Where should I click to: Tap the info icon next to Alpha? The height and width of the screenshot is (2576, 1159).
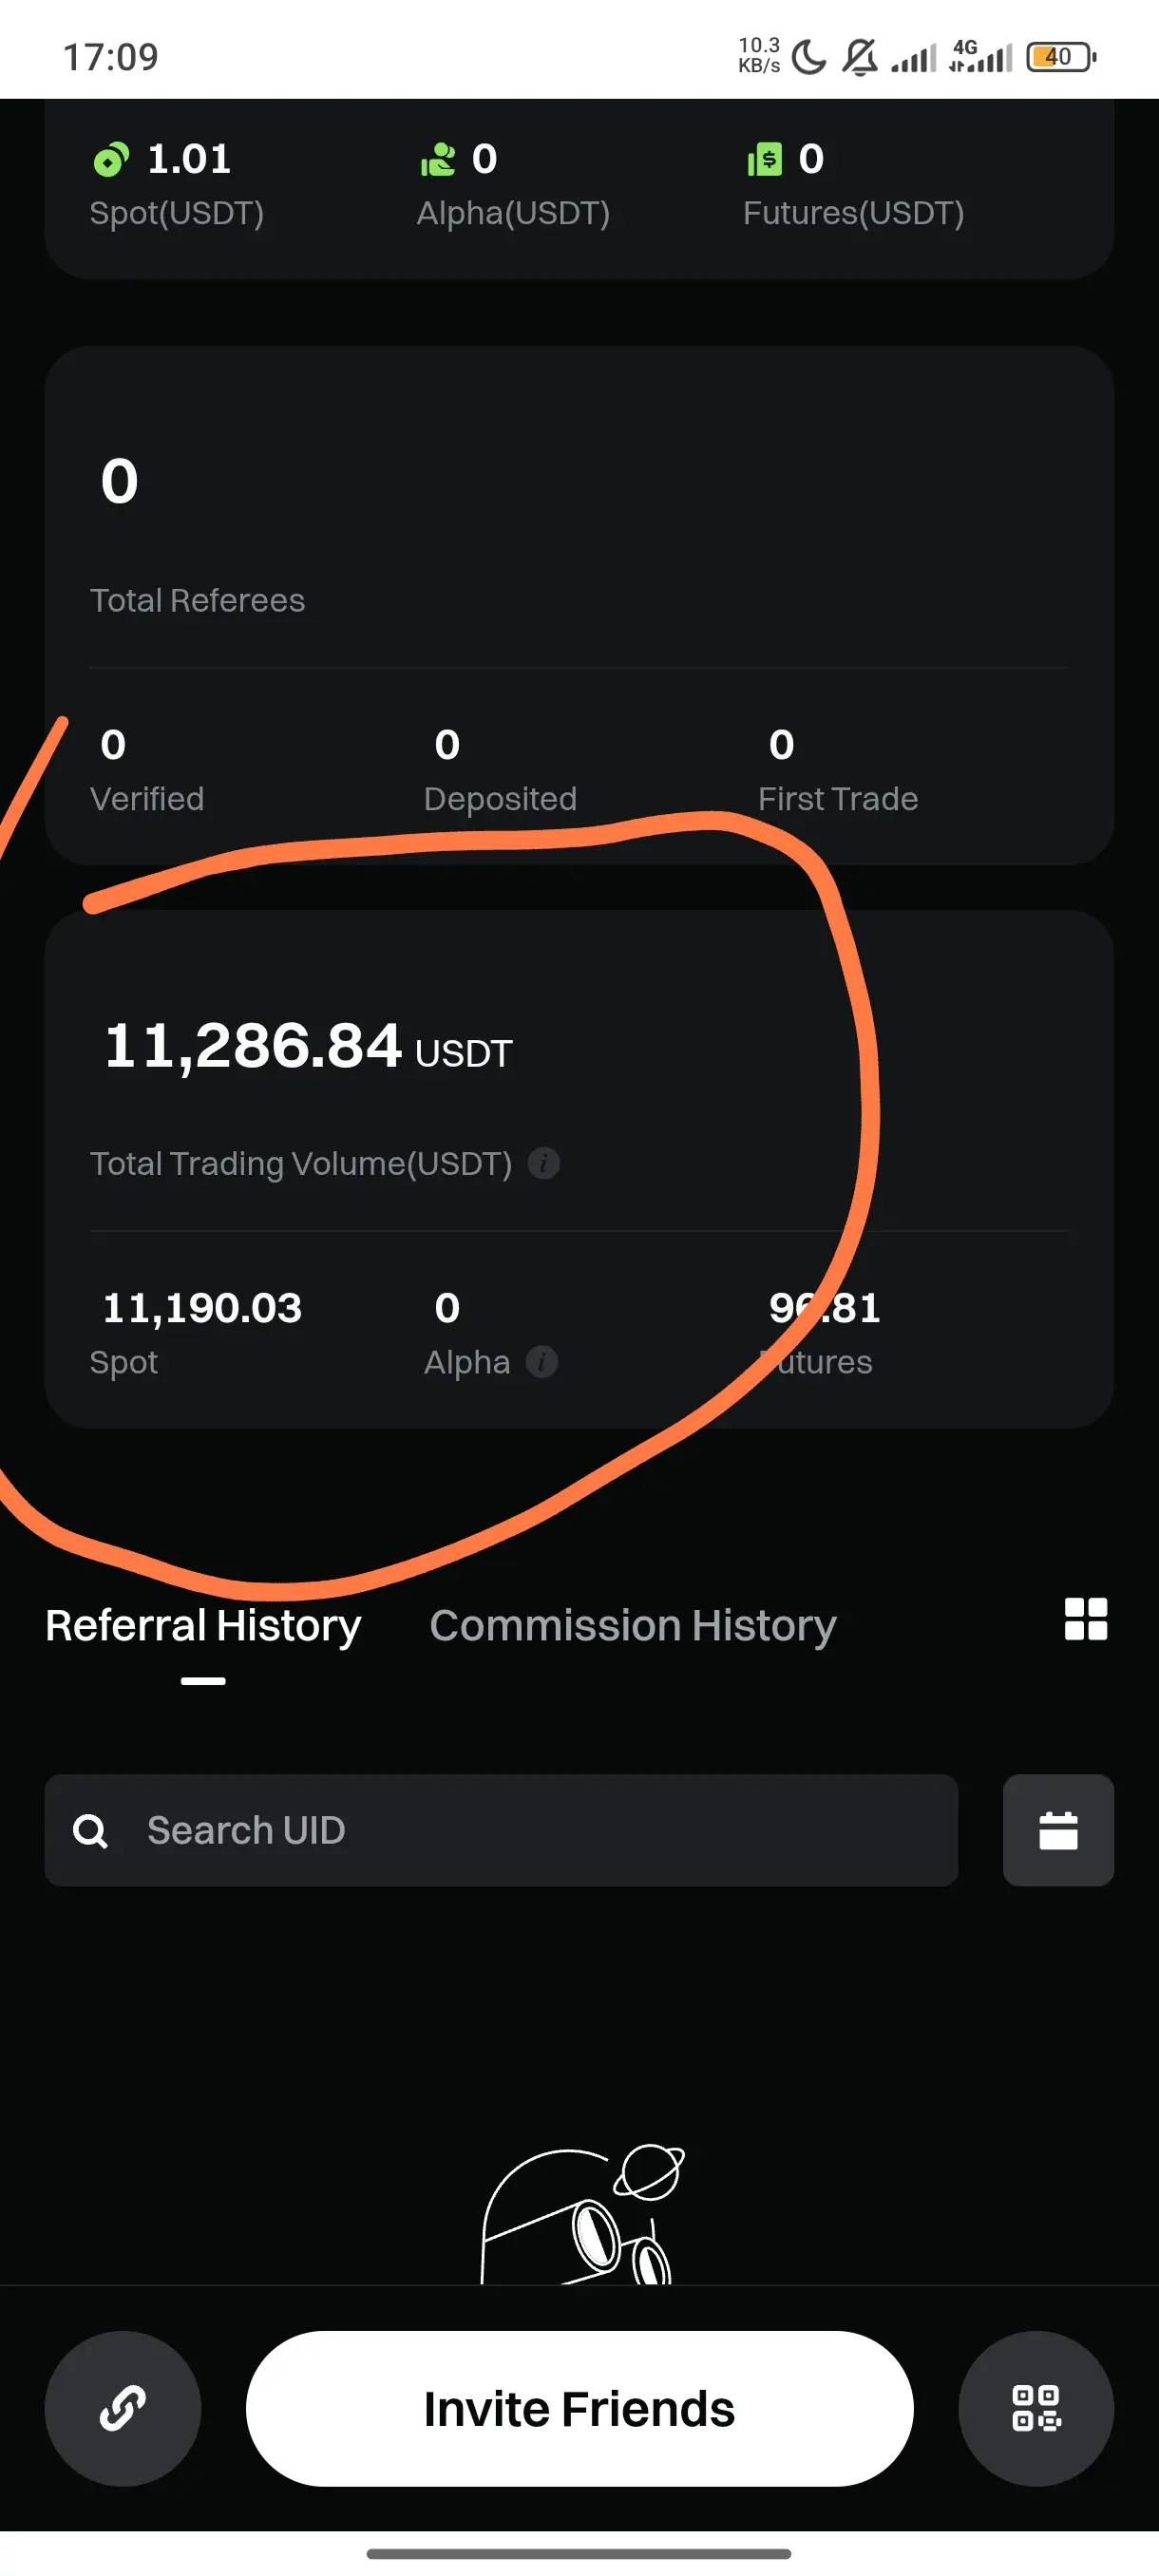coord(541,1362)
